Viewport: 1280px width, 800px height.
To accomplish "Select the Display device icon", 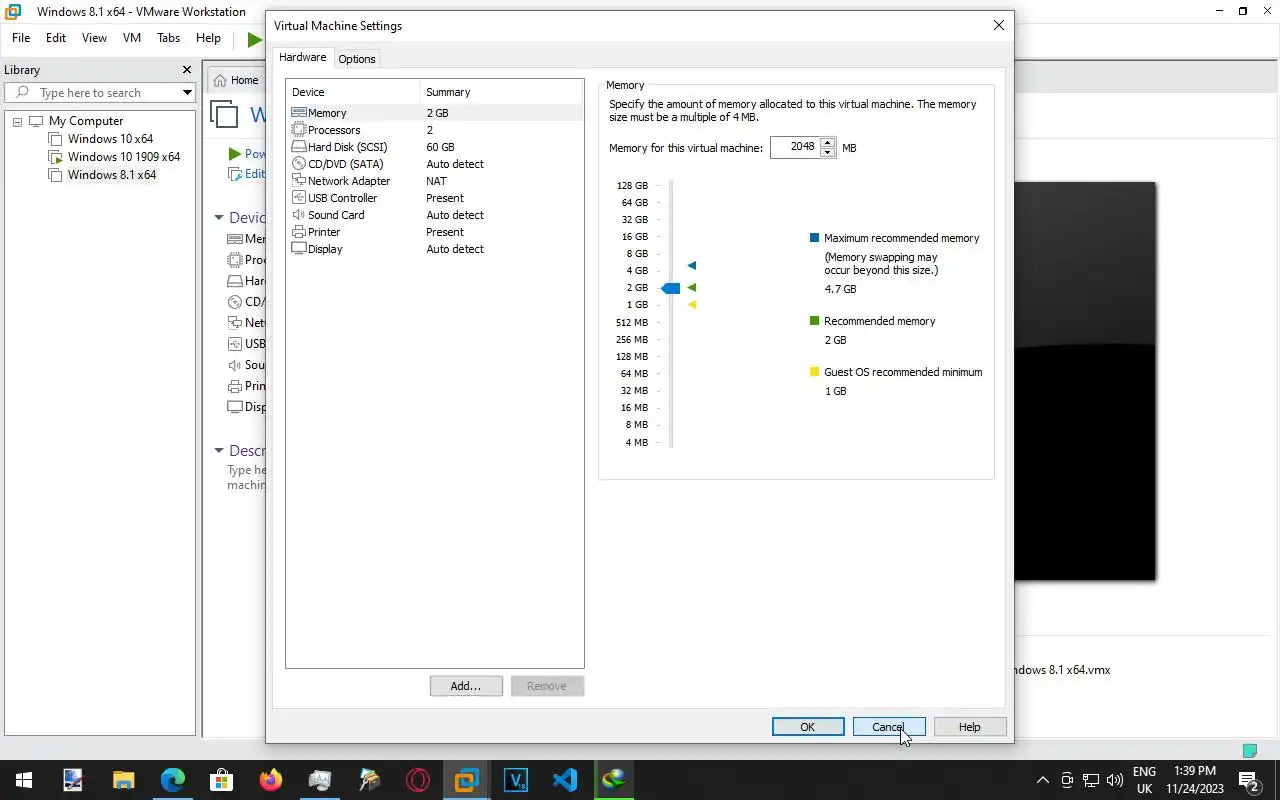I will [298, 249].
